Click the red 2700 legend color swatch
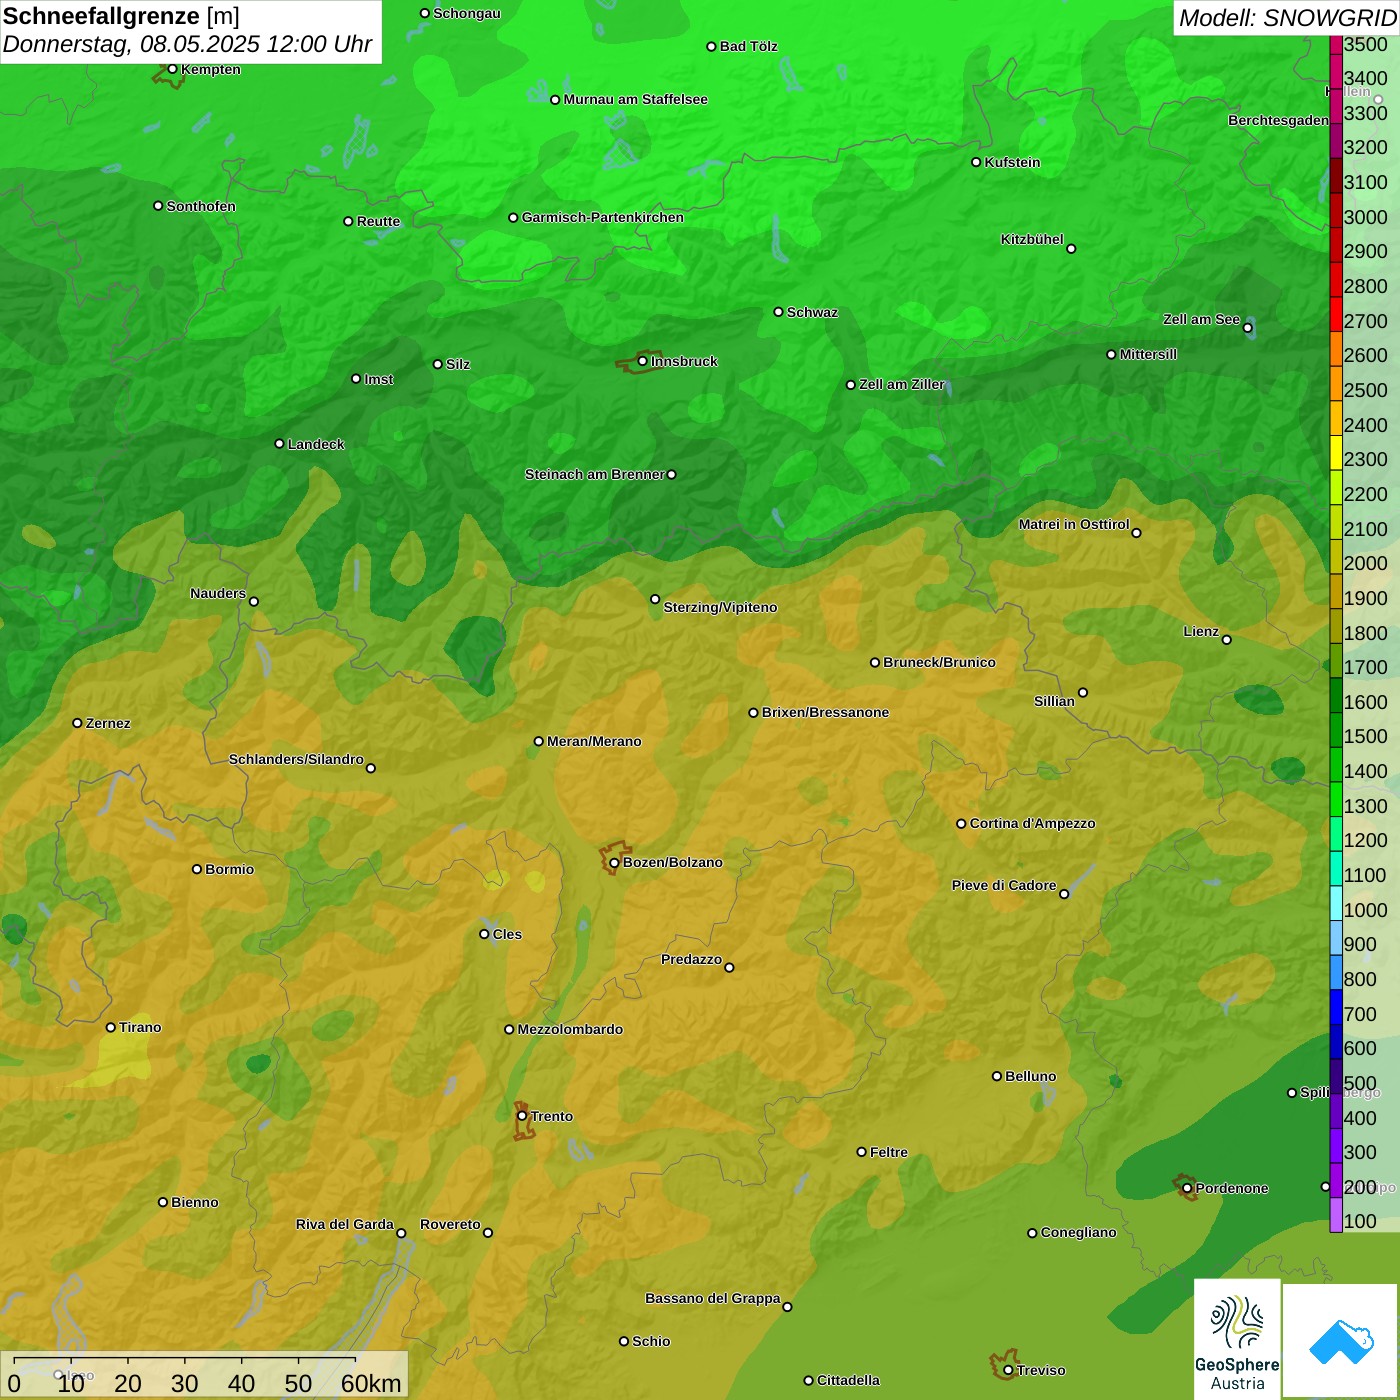1400x1400 pixels. [x=1336, y=314]
